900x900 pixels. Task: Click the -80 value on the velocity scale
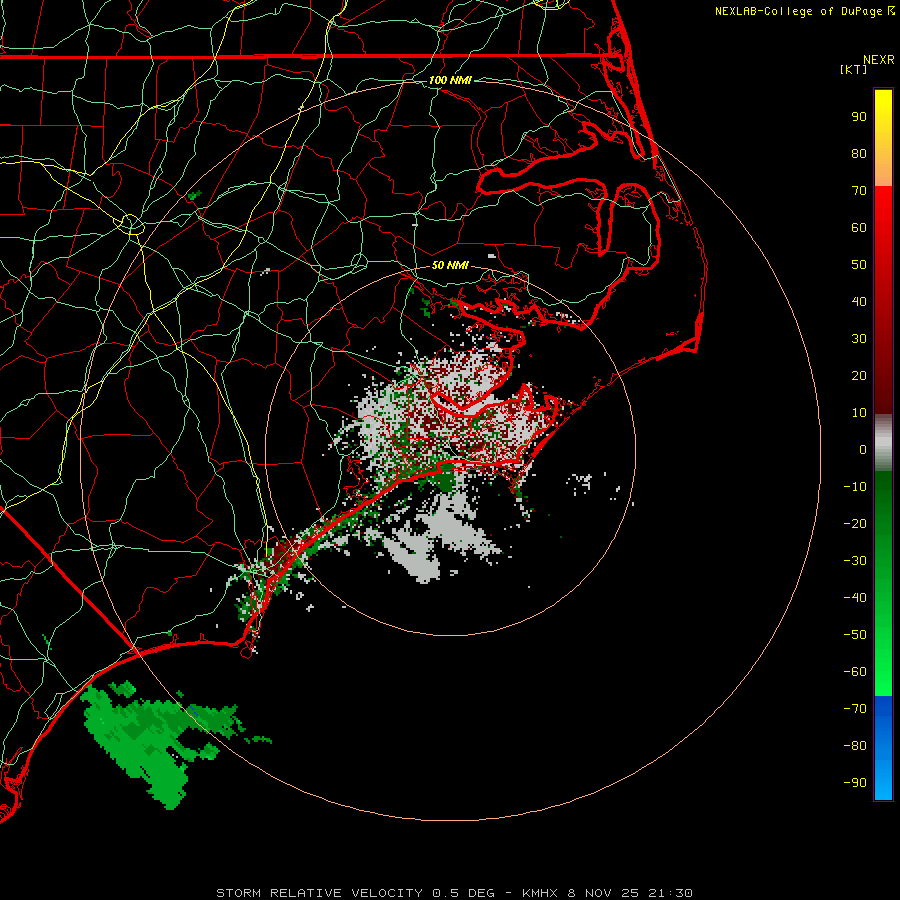(855, 746)
